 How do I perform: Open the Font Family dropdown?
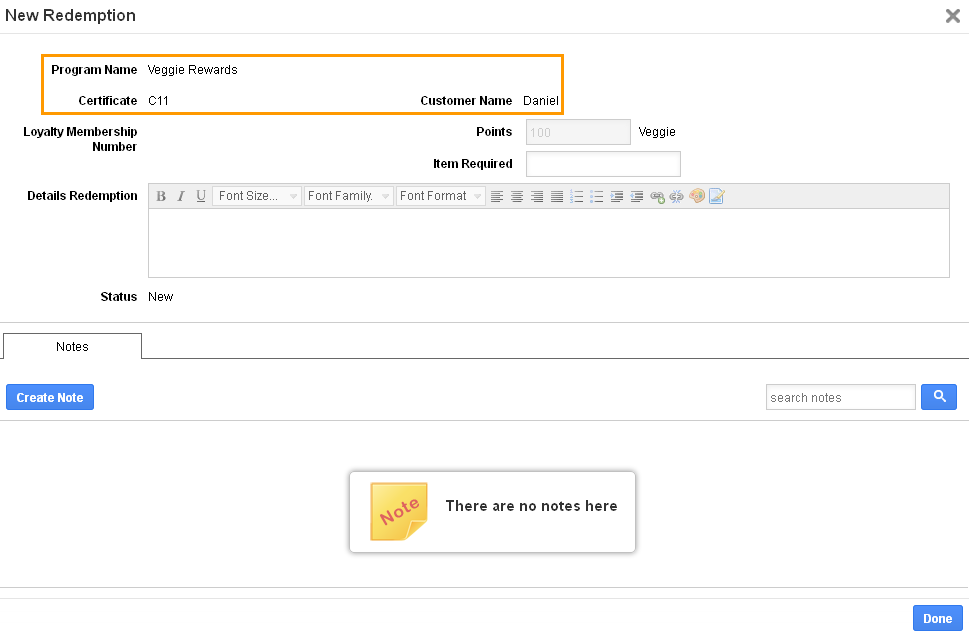point(349,196)
